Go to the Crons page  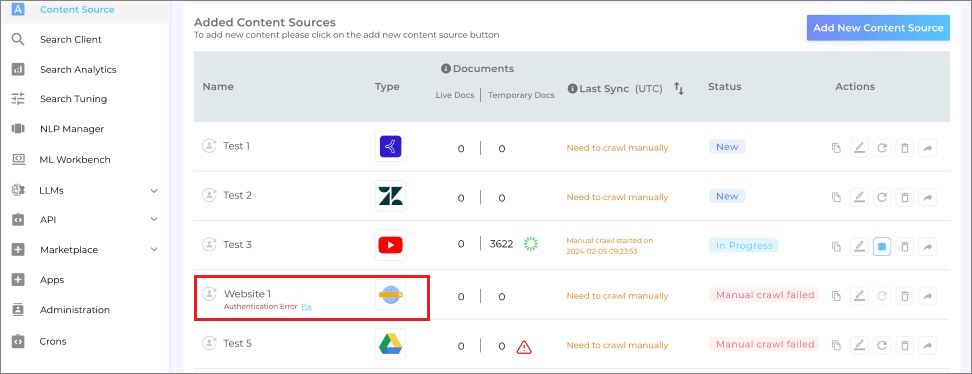click(53, 341)
